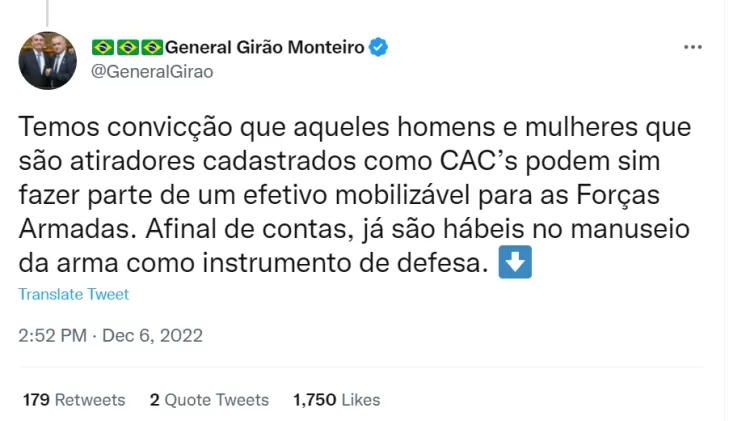The width and height of the screenshot is (750, 421).
Task: Click the down arrow emoji in tweet
Action: pyautogui.click(x=514, y=265)
